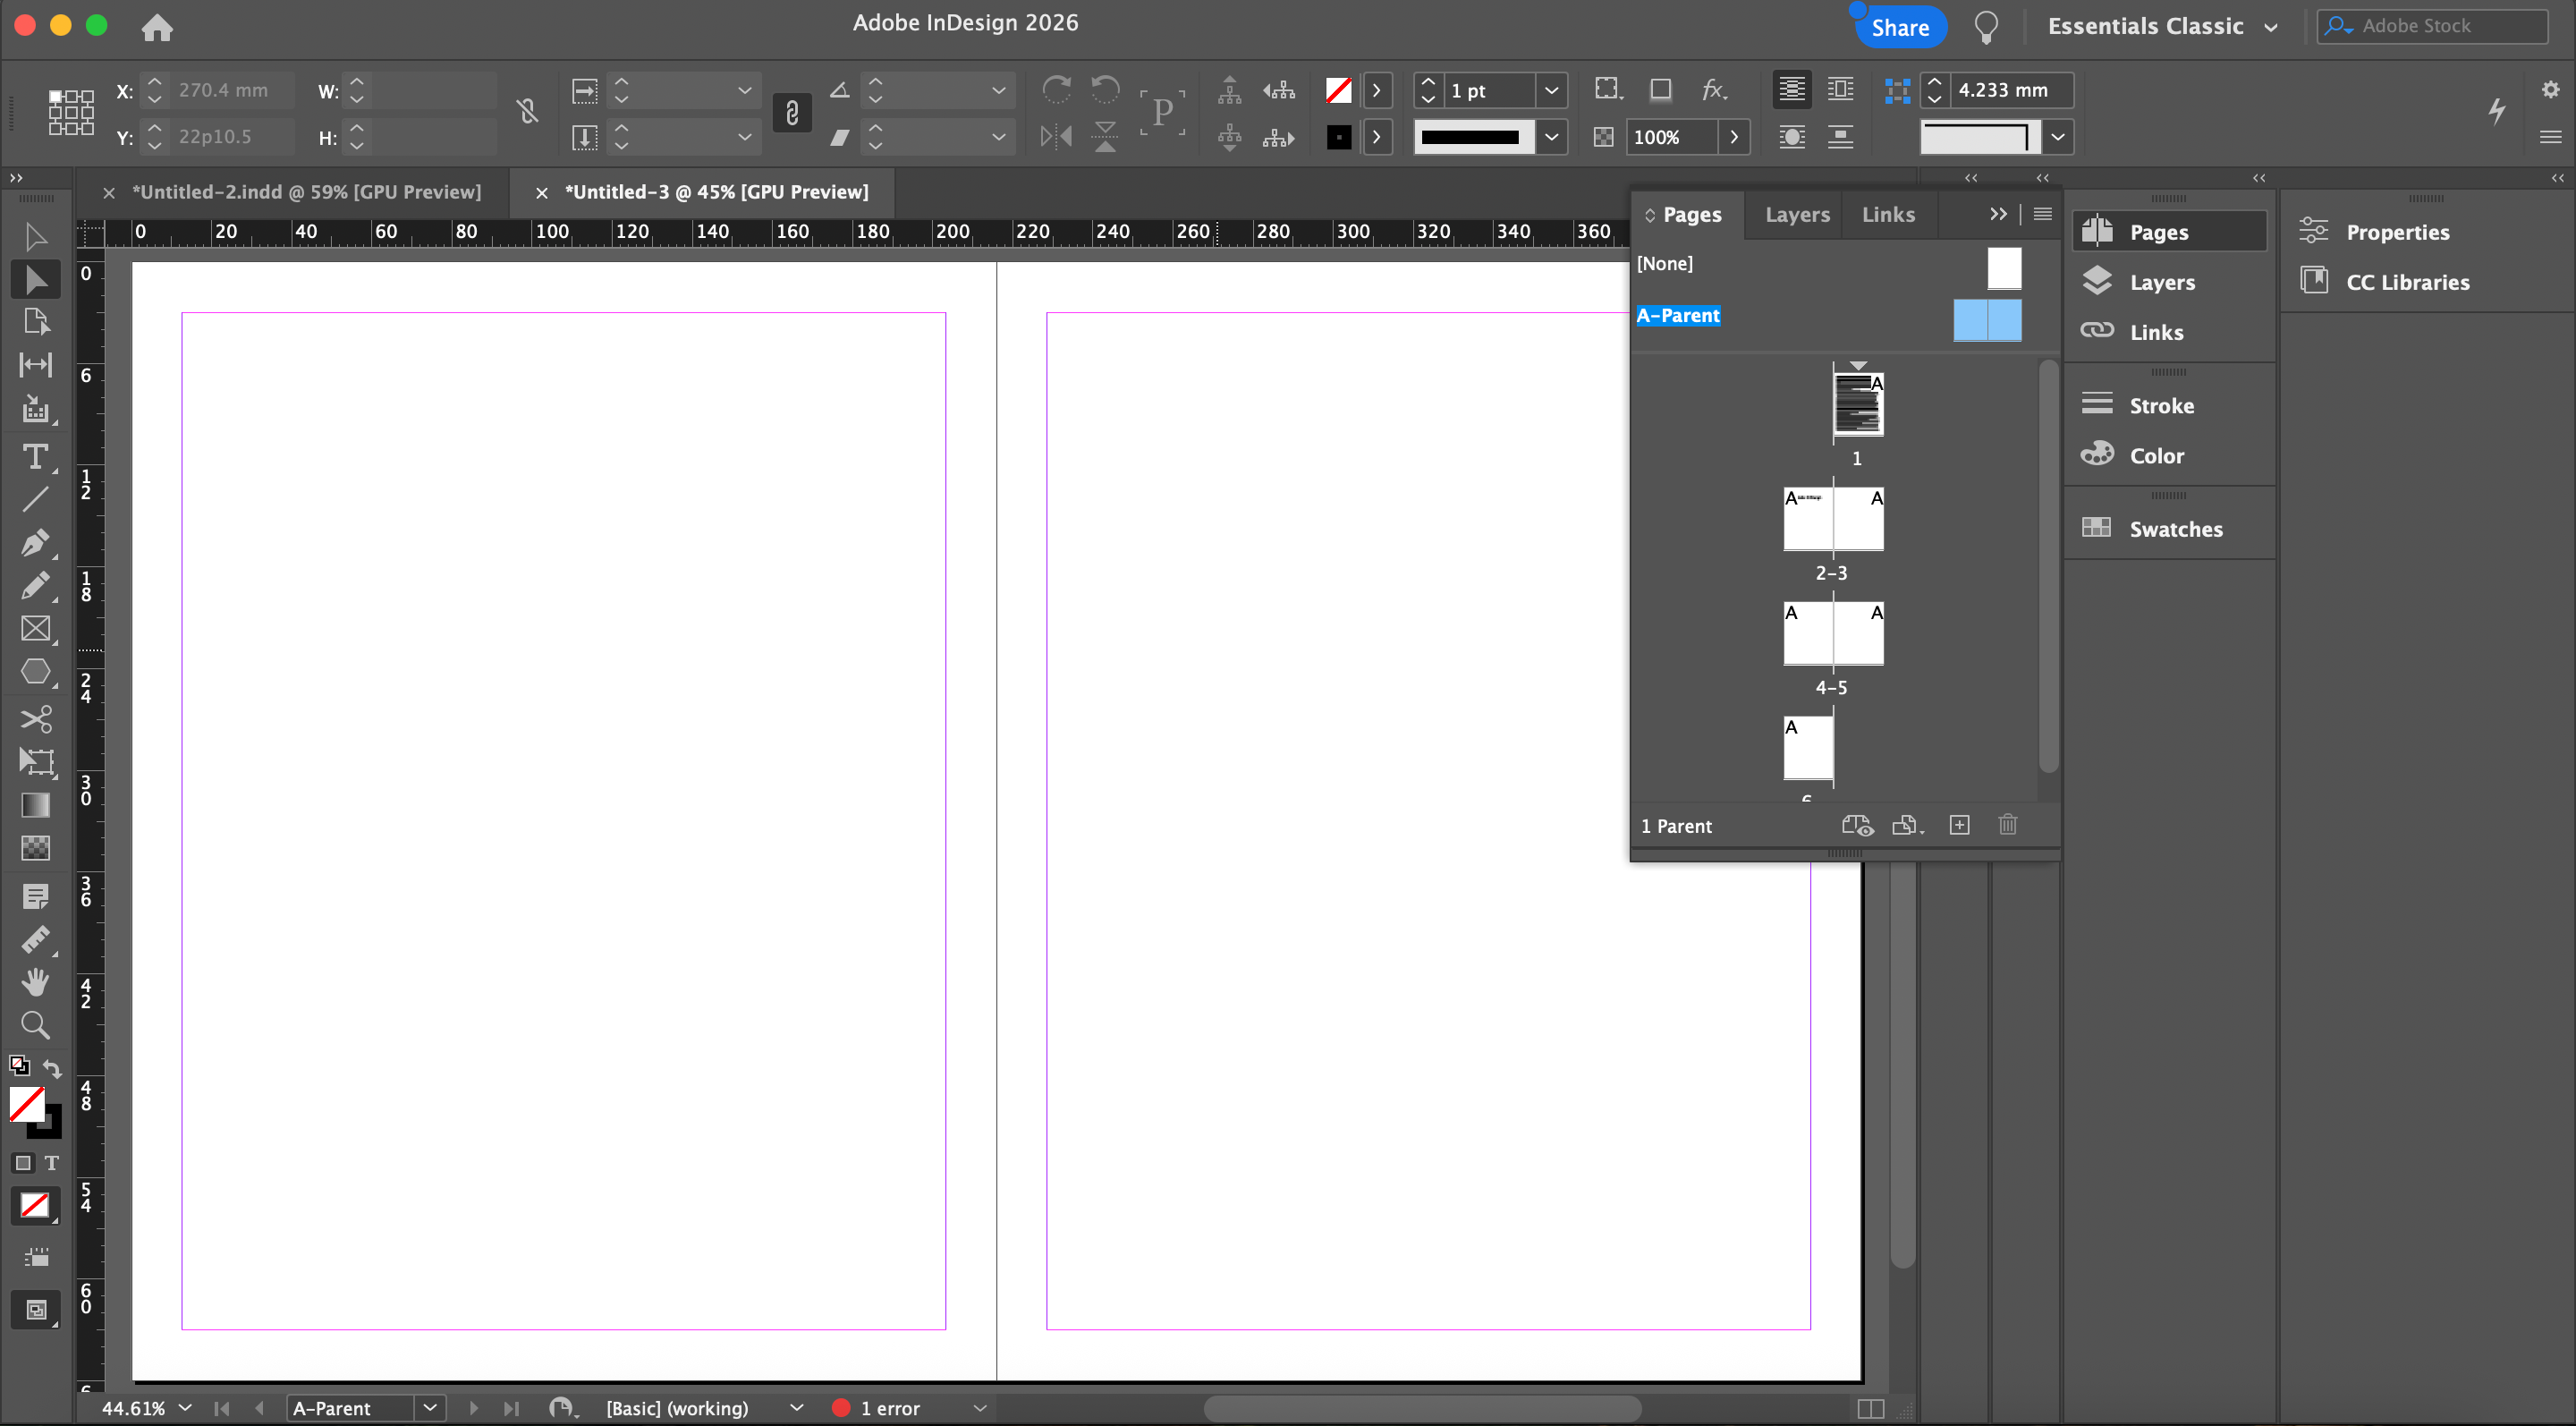Swap fill and stroke colors
2576x1426 pixels.
[52, 1067]
